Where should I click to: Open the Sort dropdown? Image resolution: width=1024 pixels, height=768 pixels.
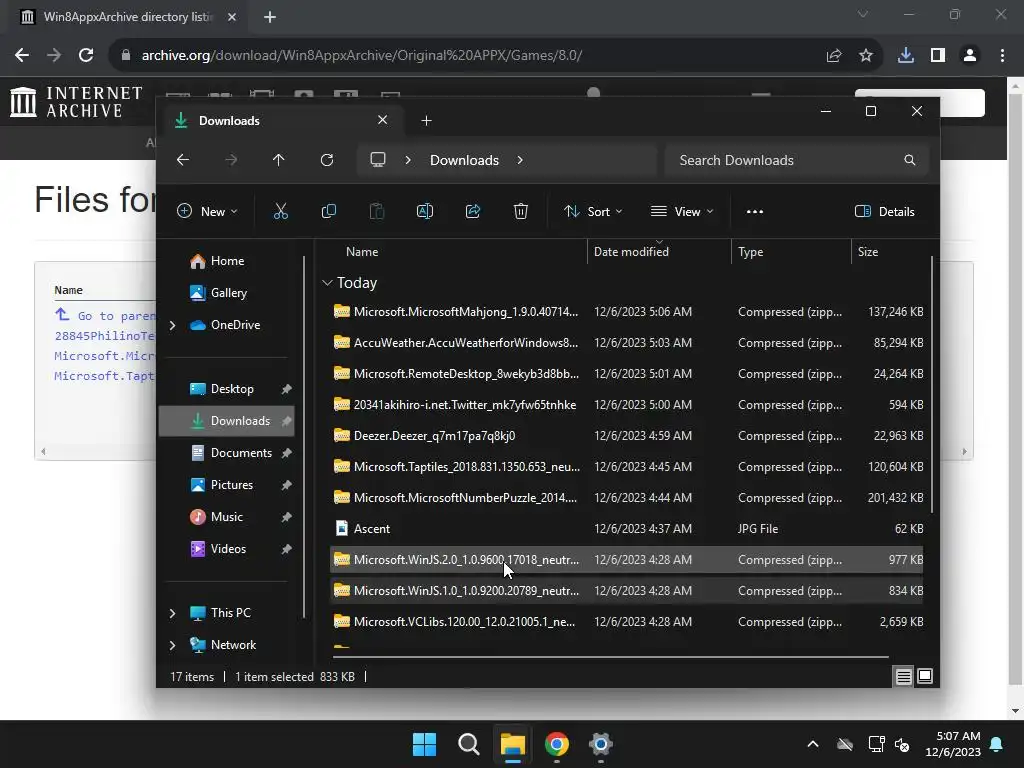coord(593,212)
